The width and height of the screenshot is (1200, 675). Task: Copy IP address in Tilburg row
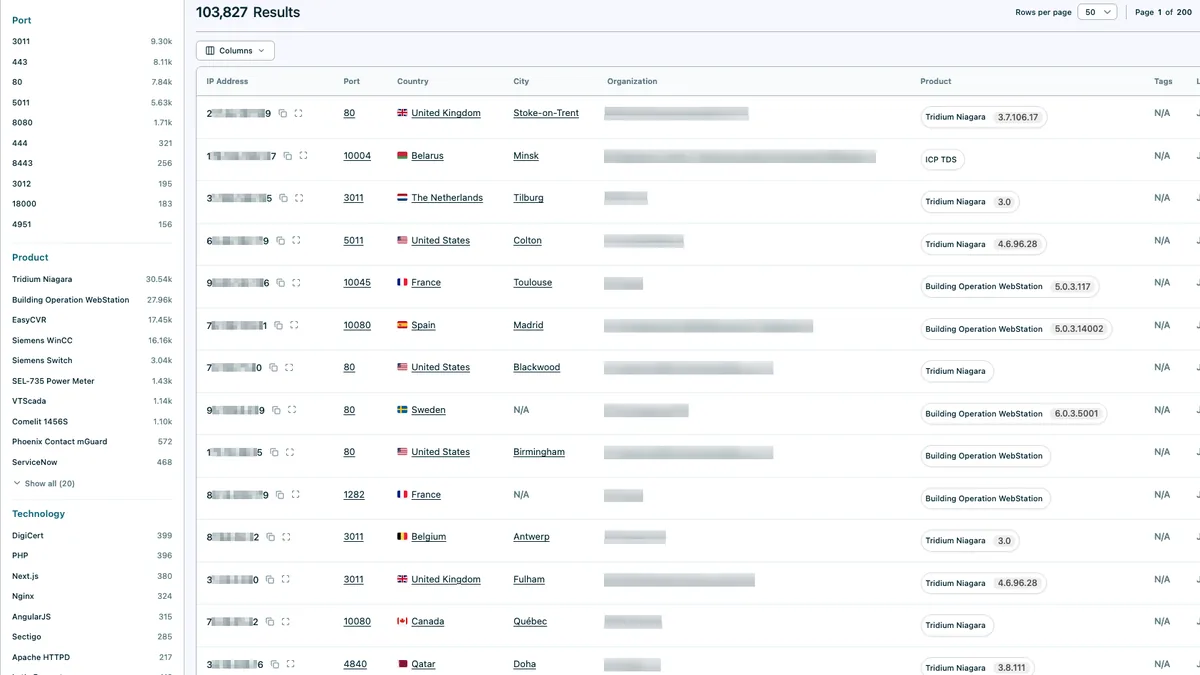pyautogui.click(x=284, y=198)
